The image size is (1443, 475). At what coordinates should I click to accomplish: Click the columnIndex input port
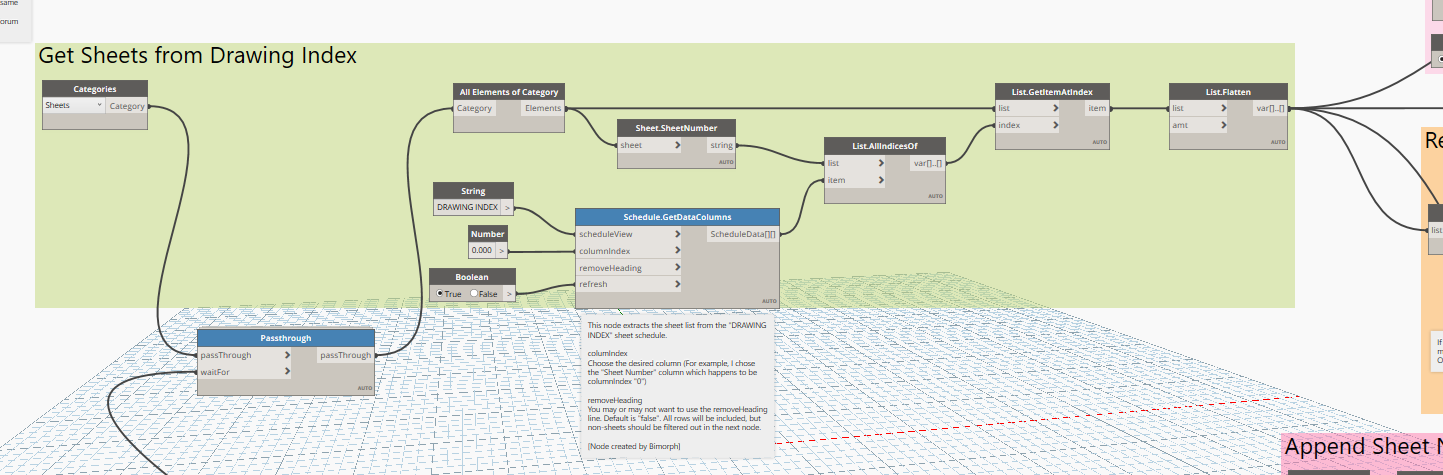click(x=629, y=251)
